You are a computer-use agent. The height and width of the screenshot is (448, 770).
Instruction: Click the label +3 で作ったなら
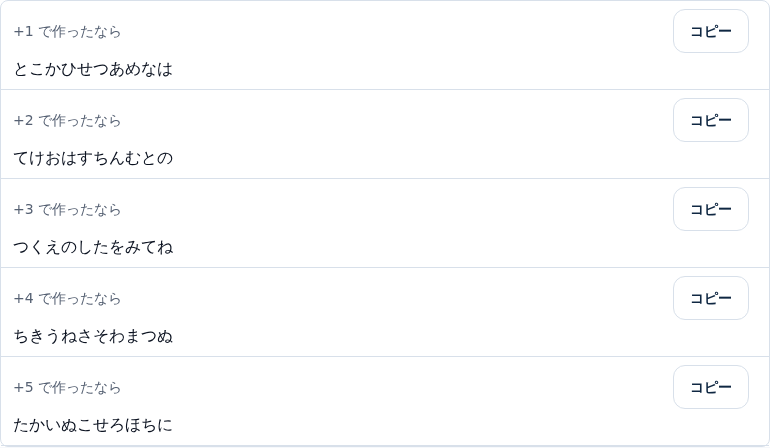pyautogui.click(x=67, y=209)
